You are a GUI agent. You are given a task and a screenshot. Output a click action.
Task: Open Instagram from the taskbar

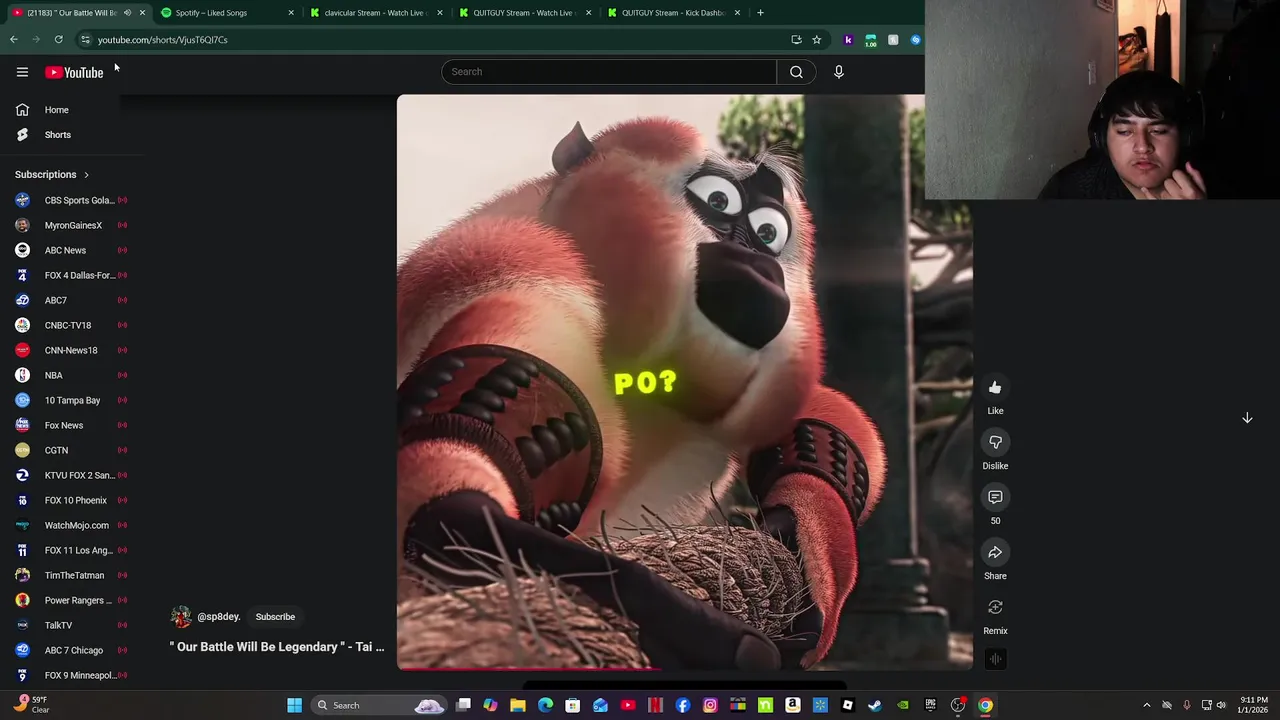(710, 705)
